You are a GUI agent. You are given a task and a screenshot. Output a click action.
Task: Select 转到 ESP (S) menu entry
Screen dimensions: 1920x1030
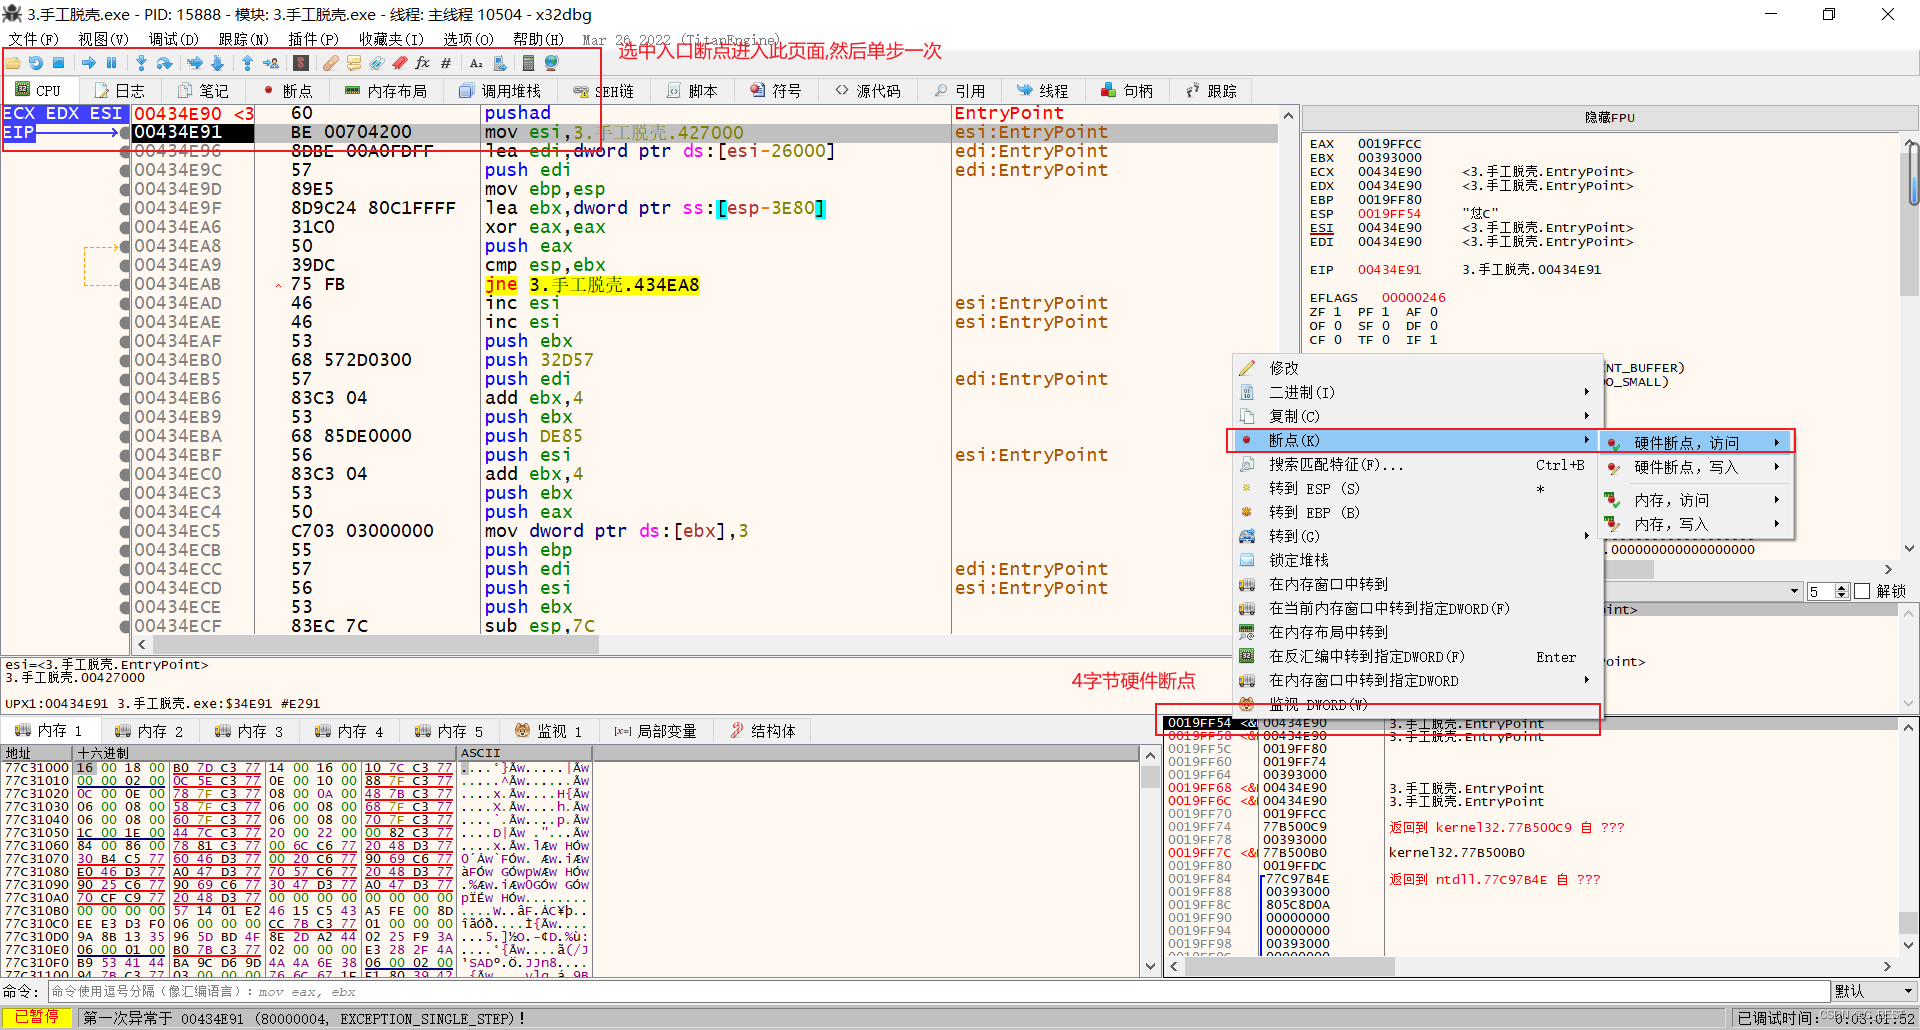coord(1417,488)
